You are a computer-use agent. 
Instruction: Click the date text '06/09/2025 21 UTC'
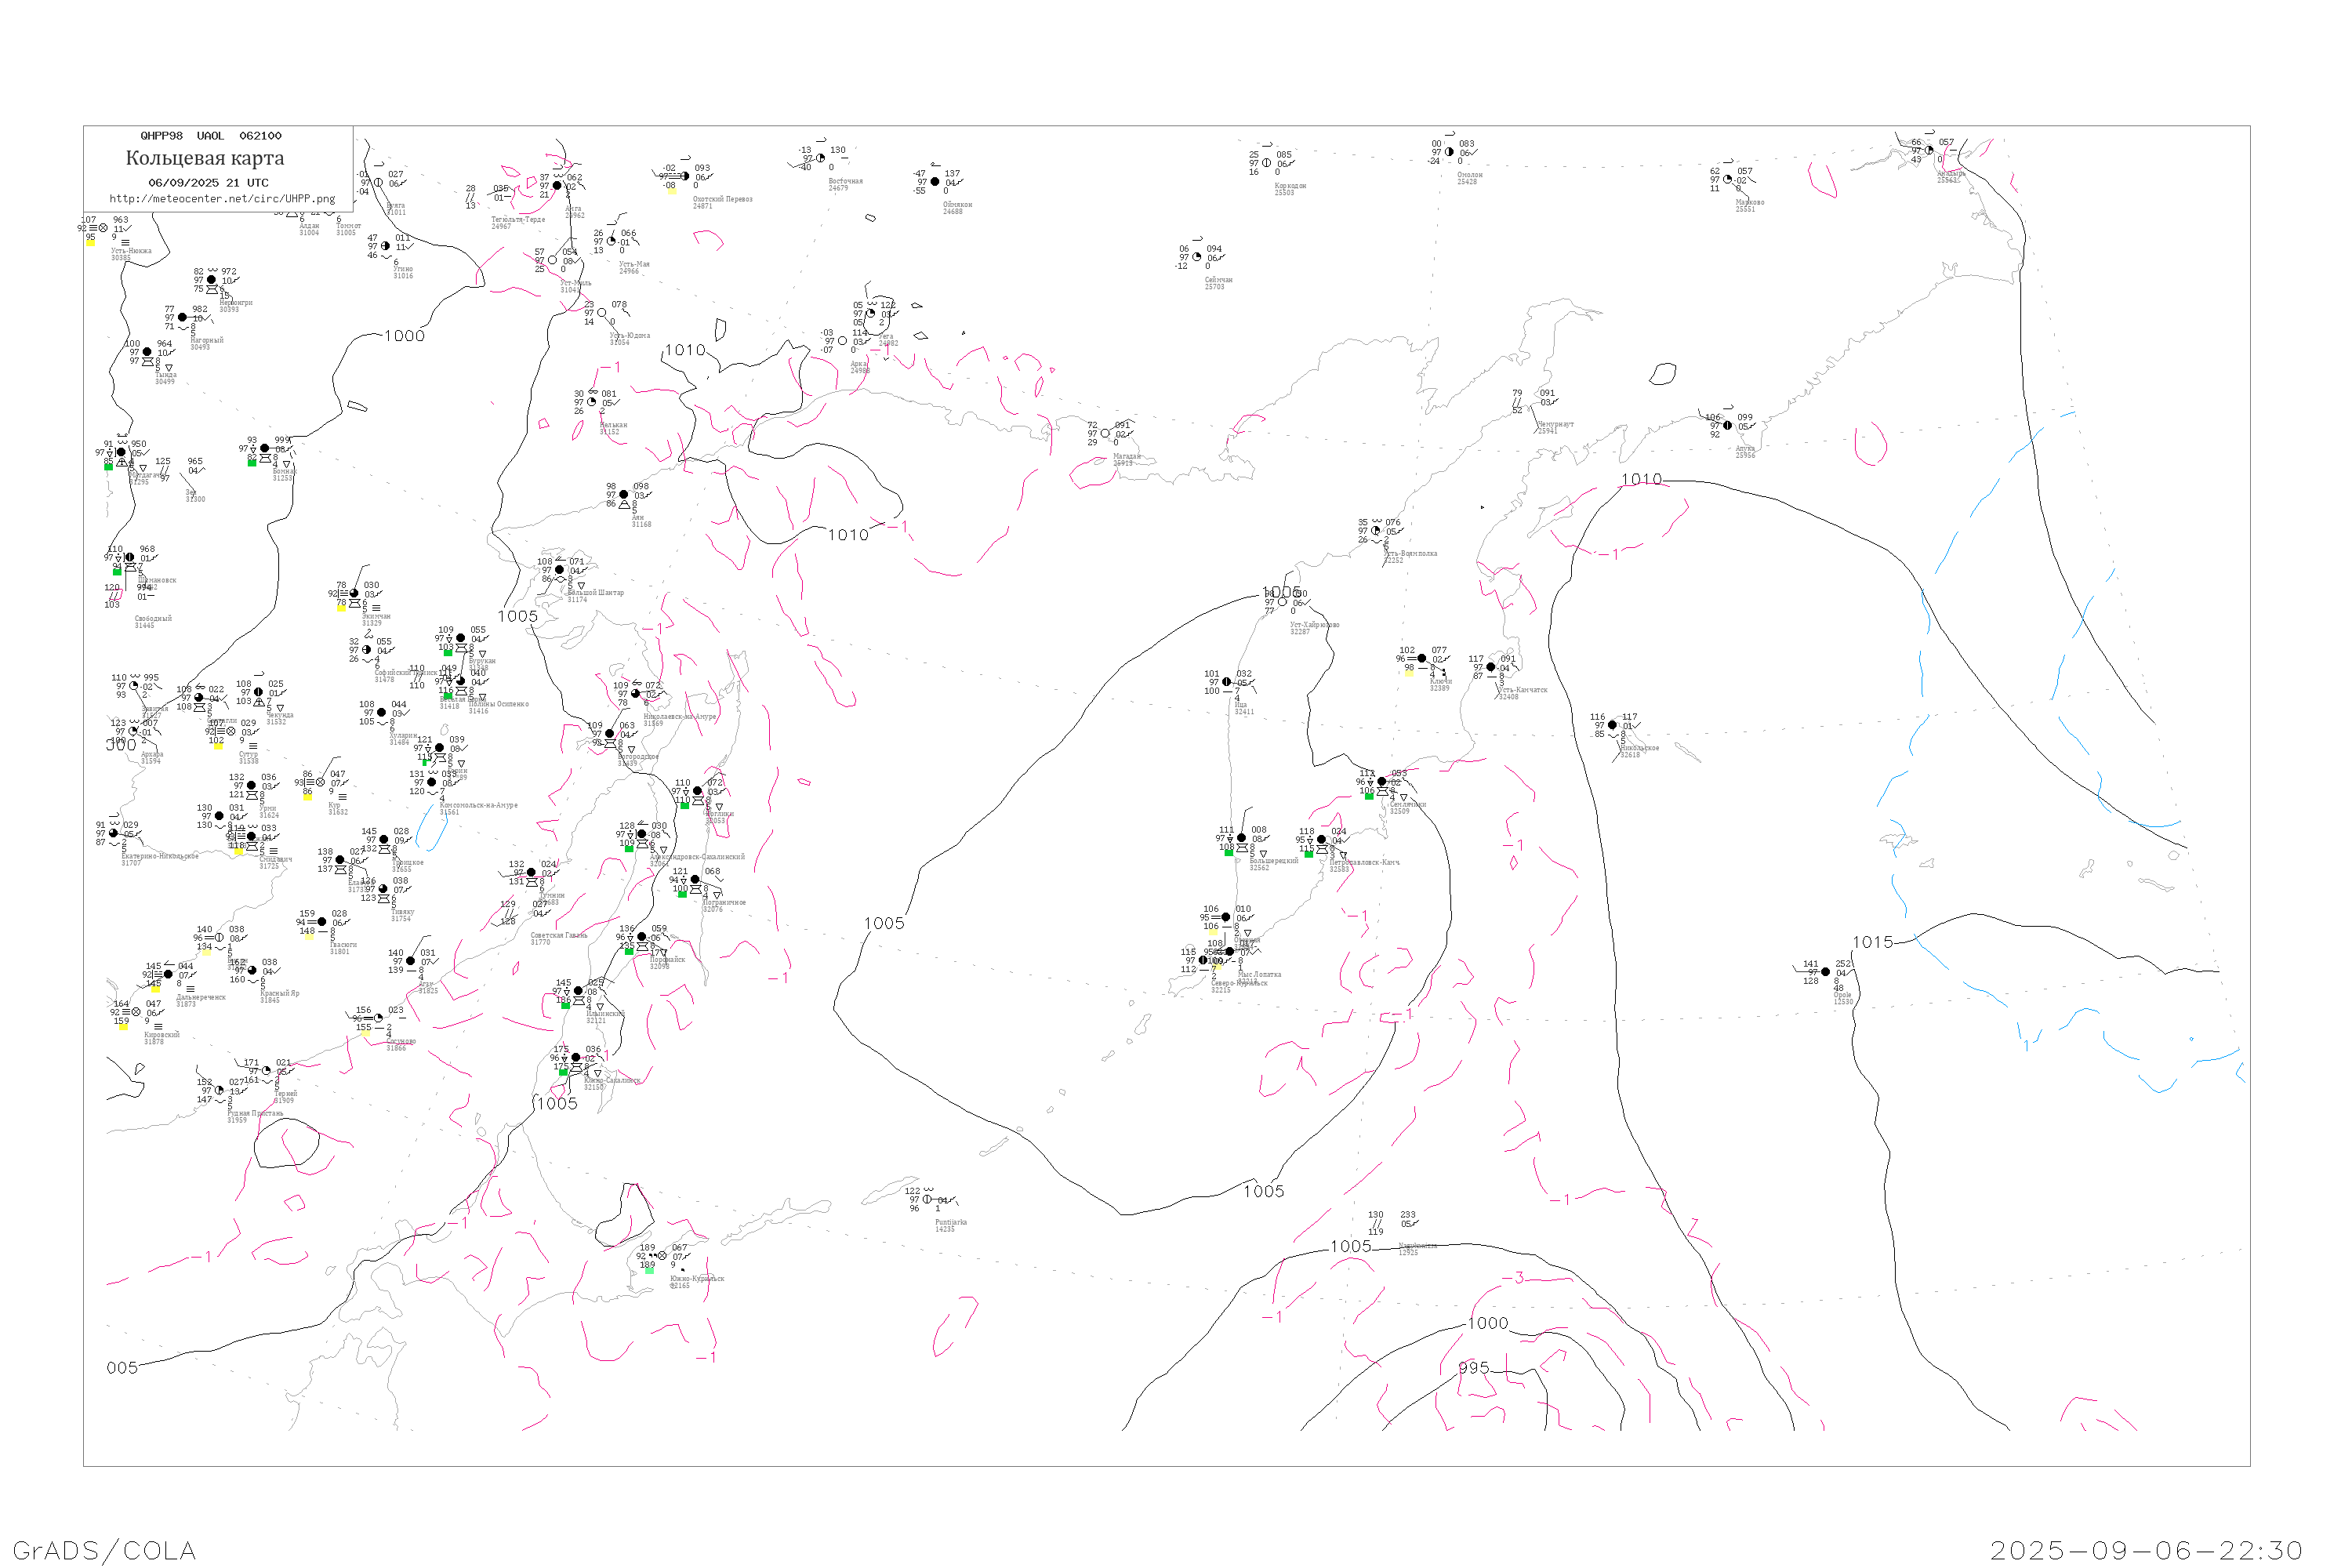click(x=208, y=183)
